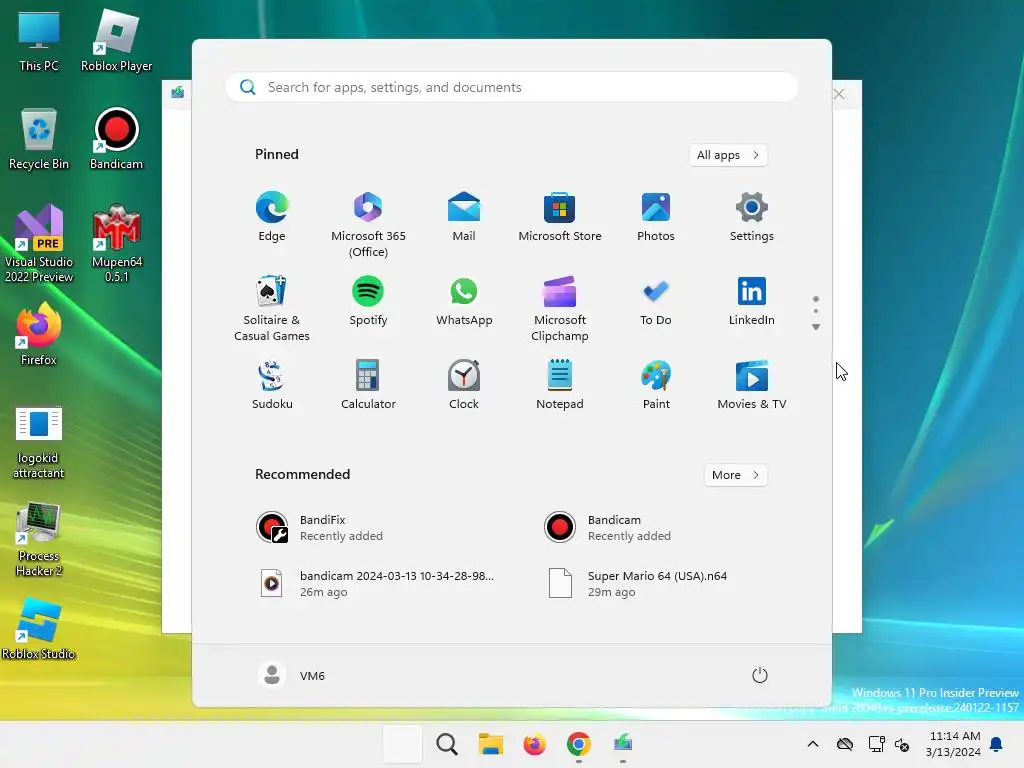
Task: Select Mupen64 0.5.1 desktop shortcut
Action: coord(116,244)
